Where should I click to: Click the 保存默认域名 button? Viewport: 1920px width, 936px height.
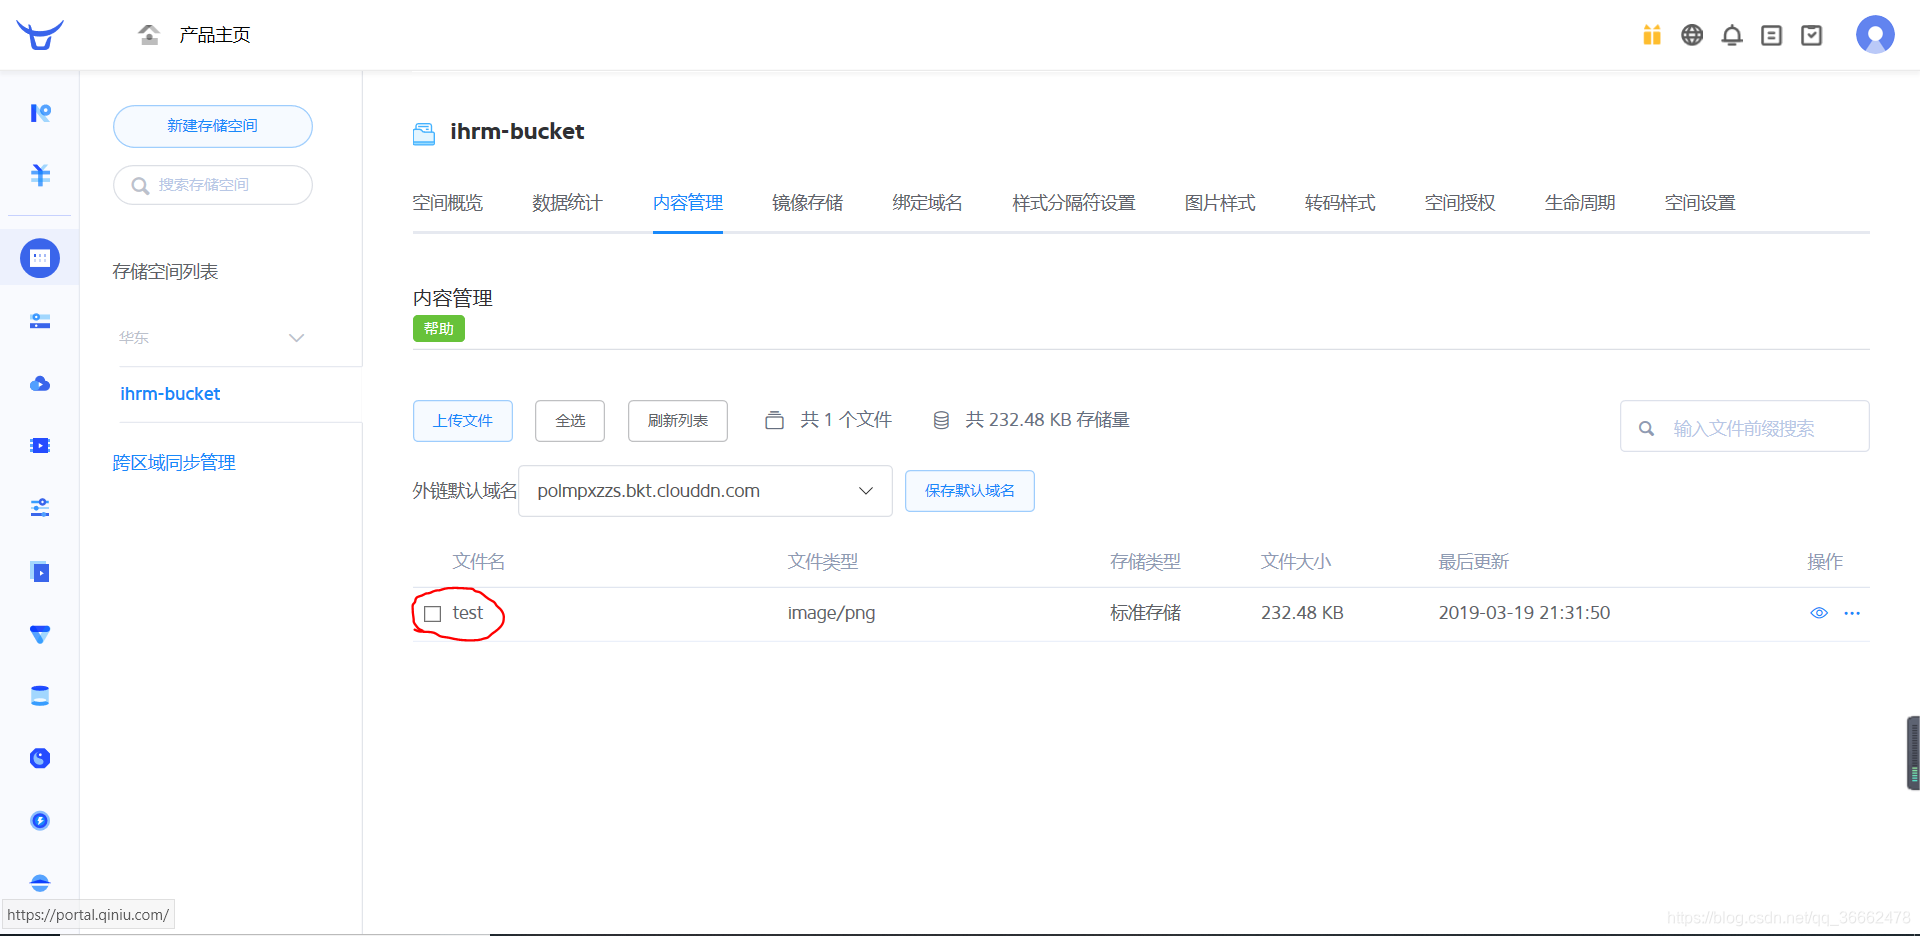click(970, 491)
